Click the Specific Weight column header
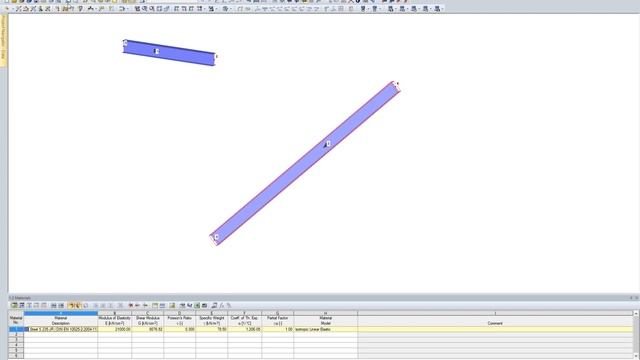Image resolution: width=640 pixels, height=360 pixels. tap(211, 320)
